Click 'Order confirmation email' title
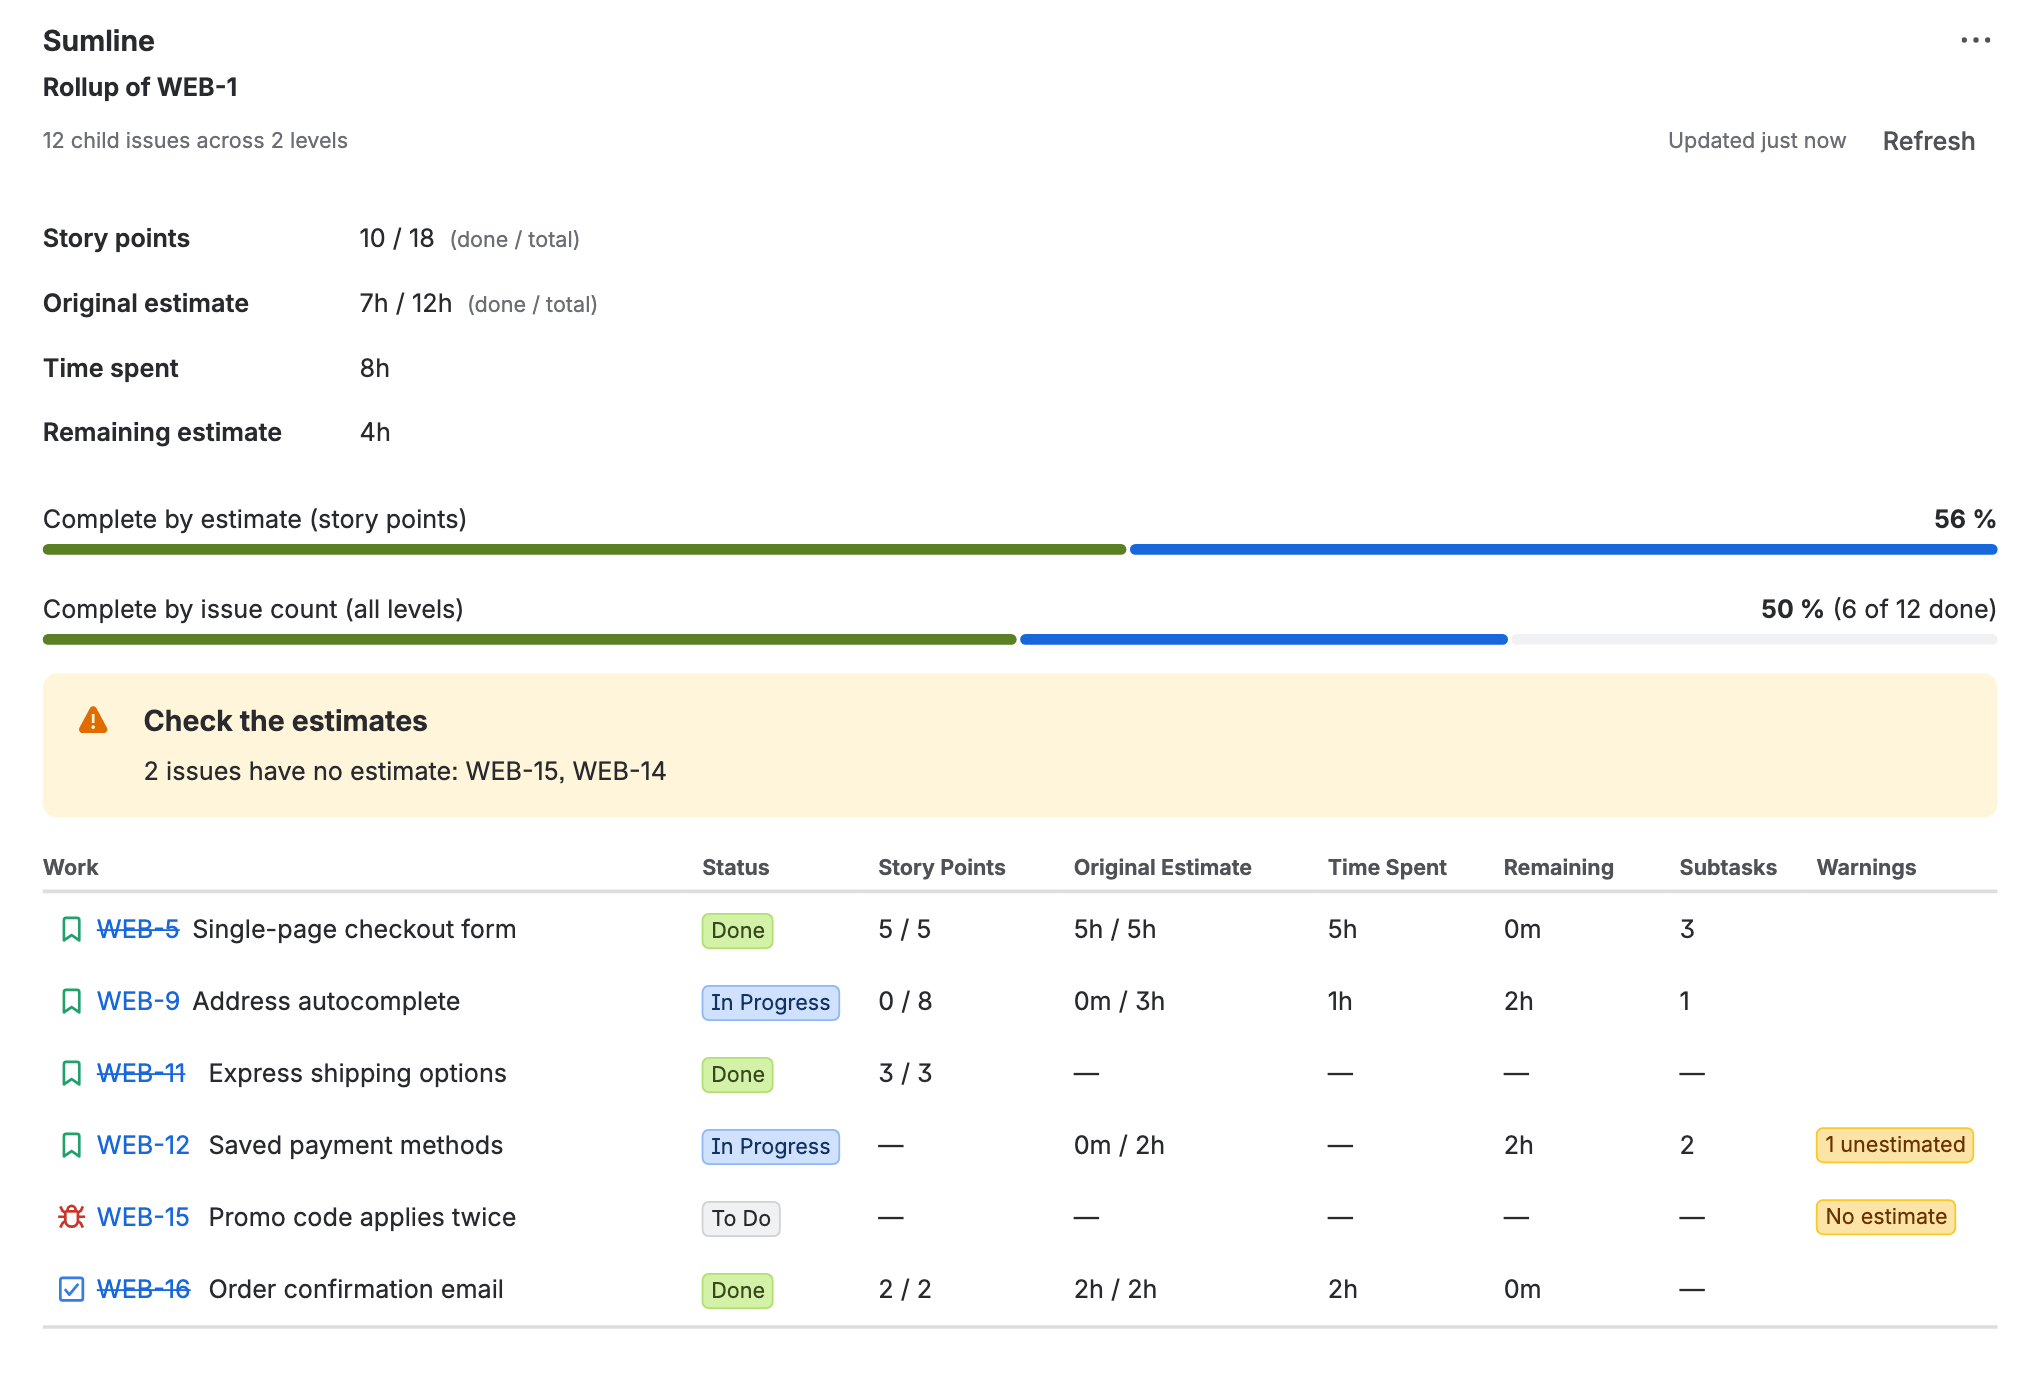2026x1374 pixels. coord(355,1289)
